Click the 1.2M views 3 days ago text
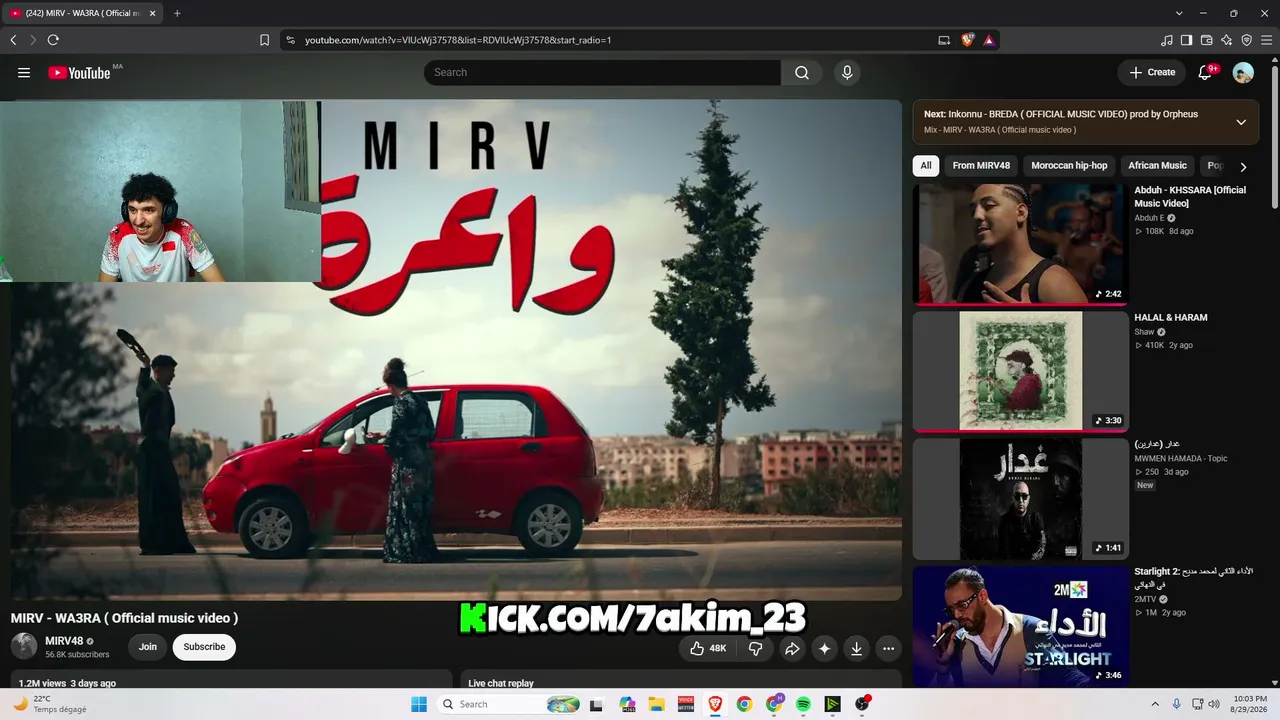The height and width of the screenshot is (720, 1280). click(67, 683)
